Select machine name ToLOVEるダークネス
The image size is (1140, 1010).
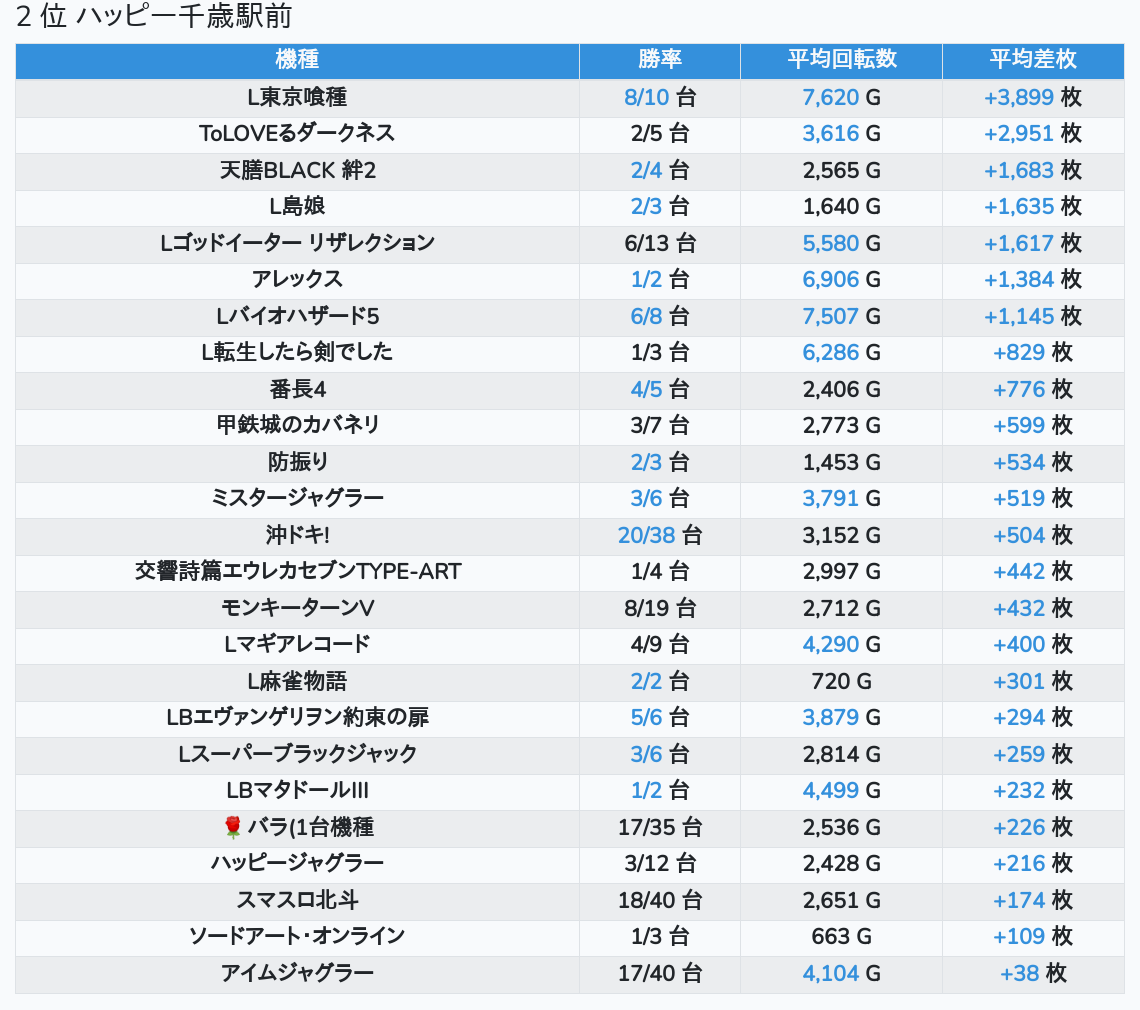click(297, 133)
